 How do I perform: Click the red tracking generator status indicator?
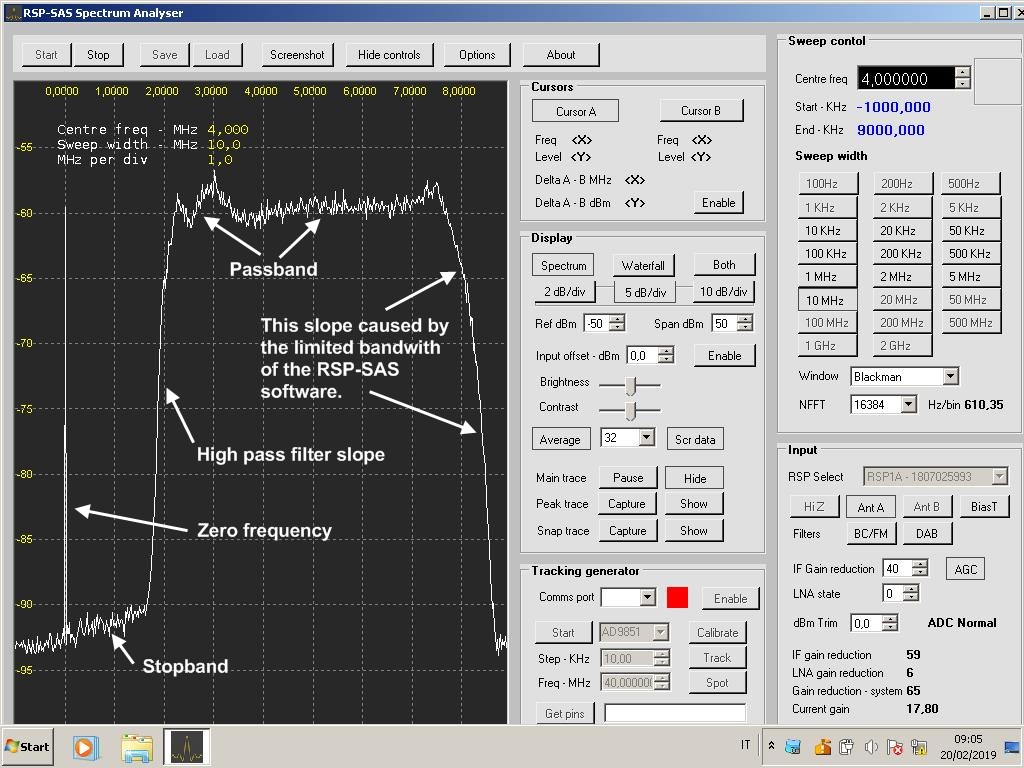tap(677, 598)
